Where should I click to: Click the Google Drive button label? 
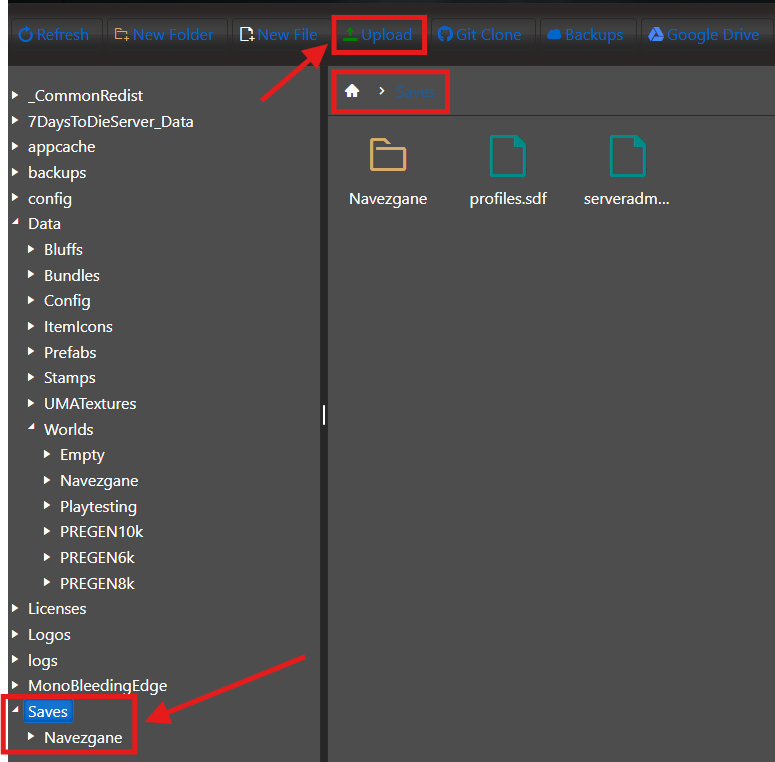tap(713, 35)
